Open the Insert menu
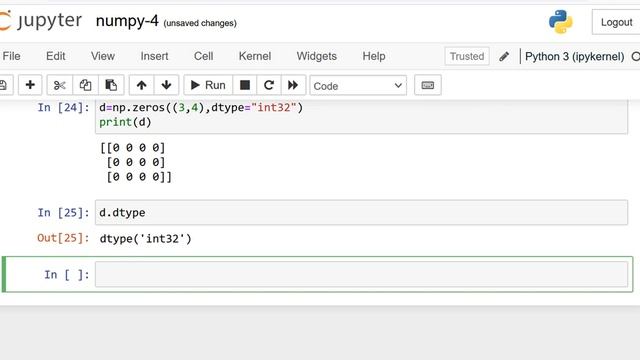The width and height of the screenshot is (640, 360). (154, 56)
